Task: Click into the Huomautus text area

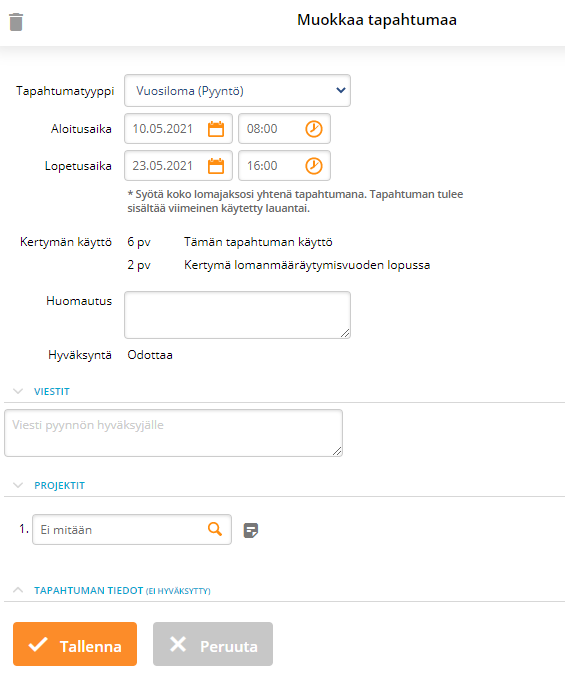Action: [237, 315]
